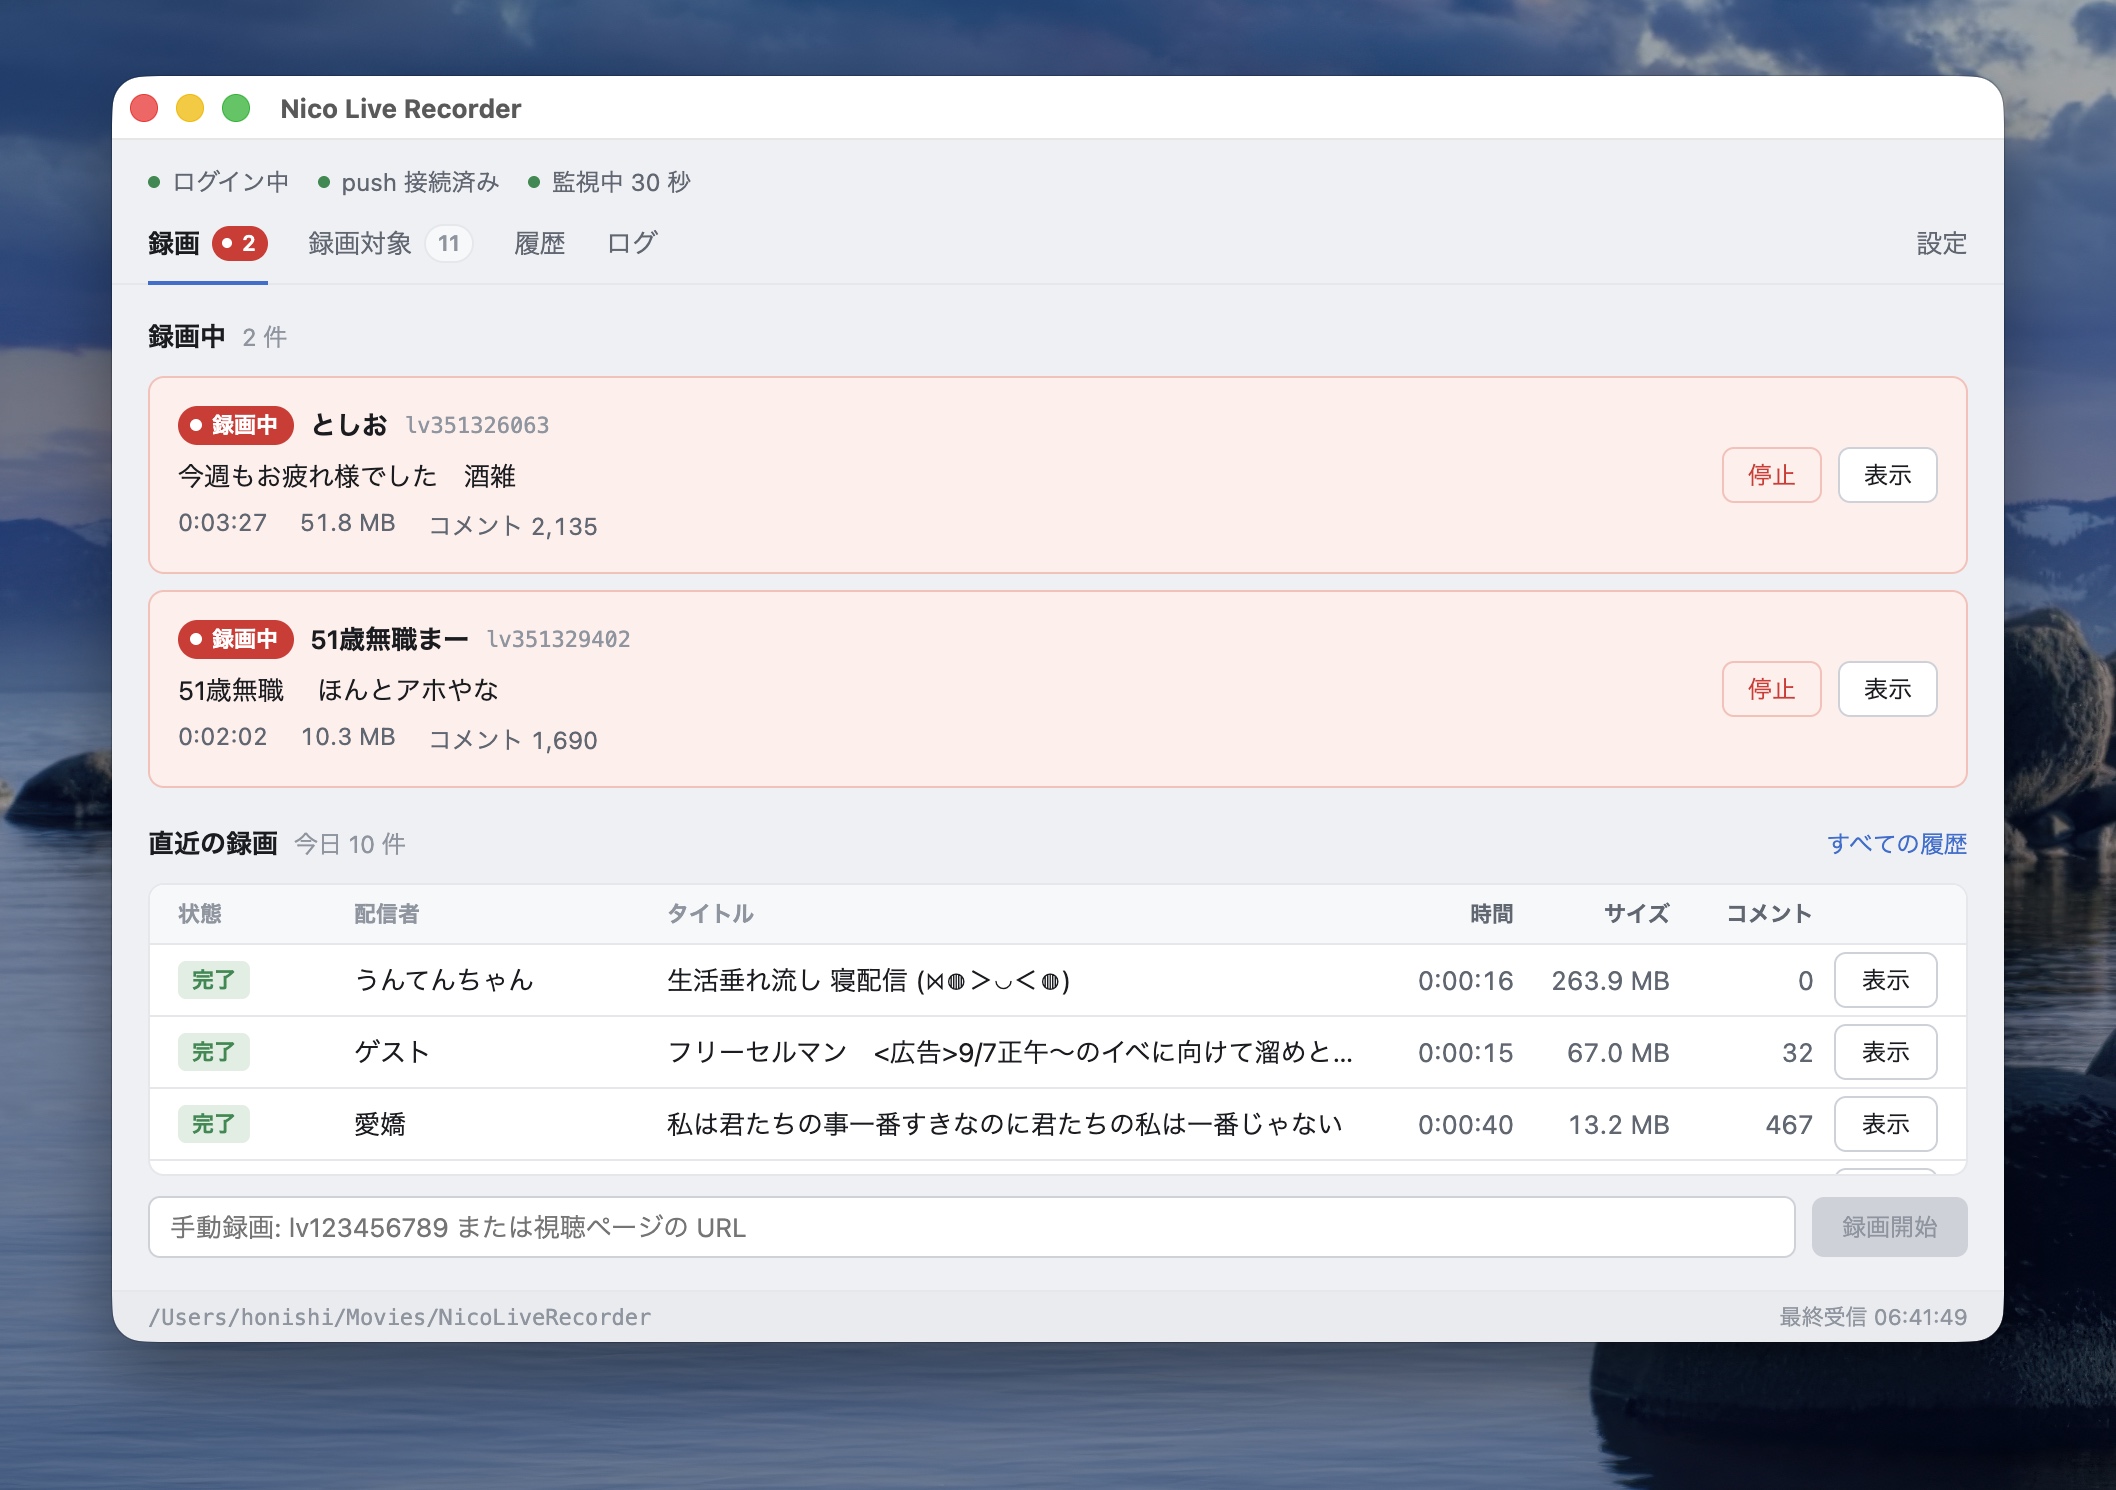Click the フリーセルマン title cell
This screenshot has width=2116, height=1490.
click(x=1009, y=1052)
